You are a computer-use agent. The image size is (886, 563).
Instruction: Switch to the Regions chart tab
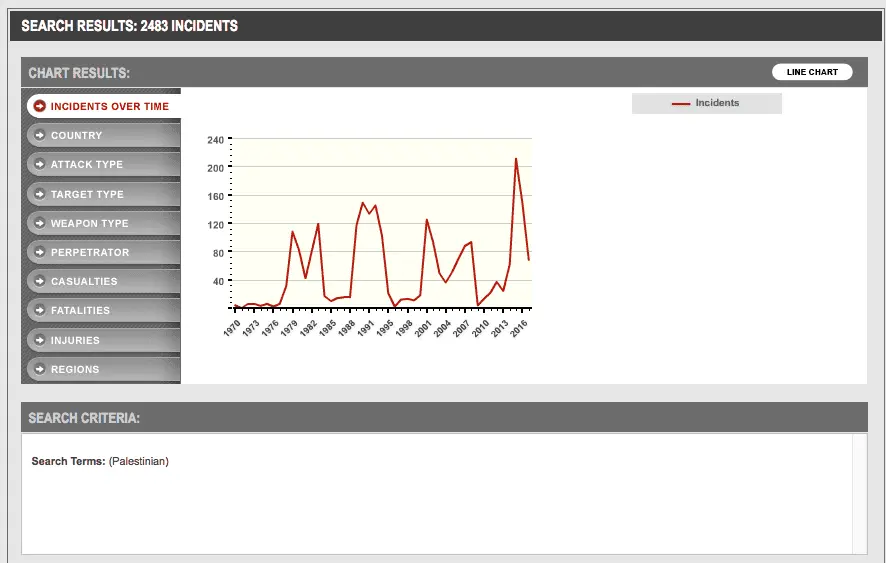pos(75,369)
